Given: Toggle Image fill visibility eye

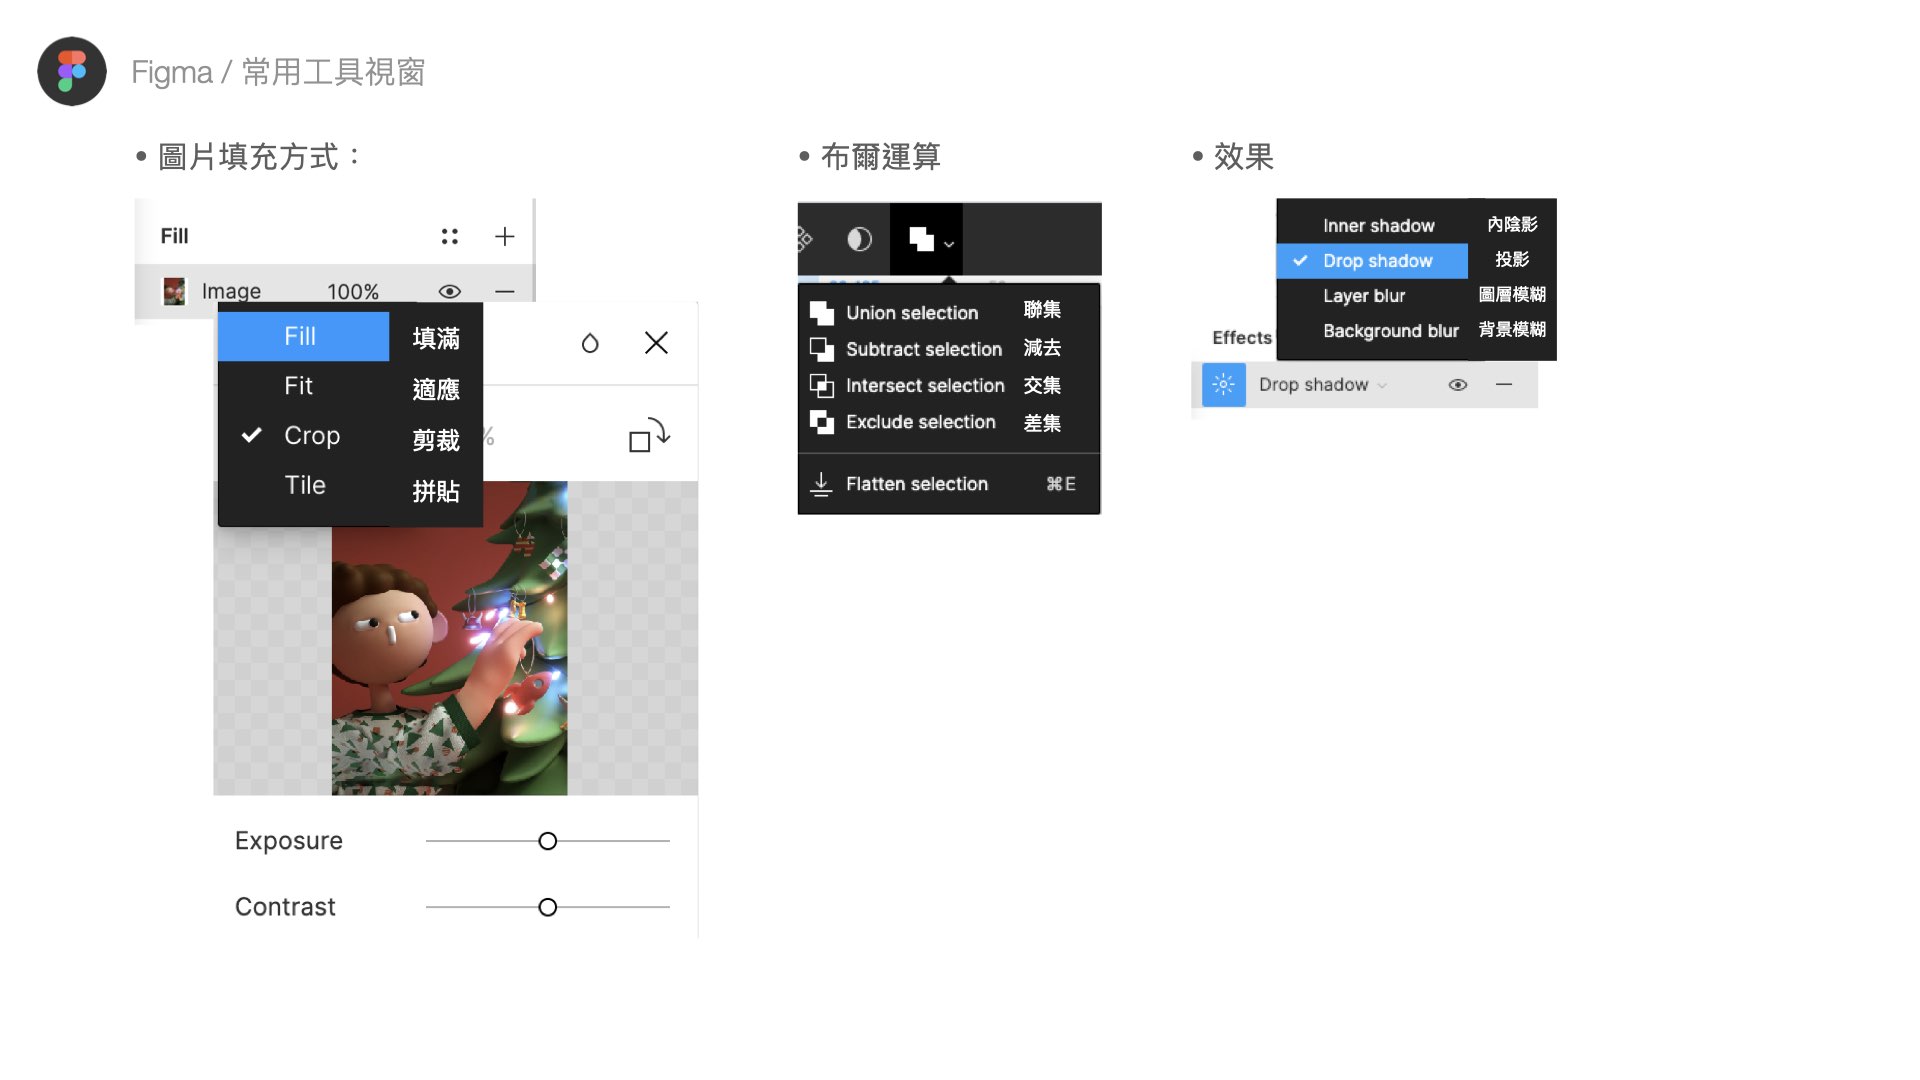Looking at the screenshot, I should 450,292.
